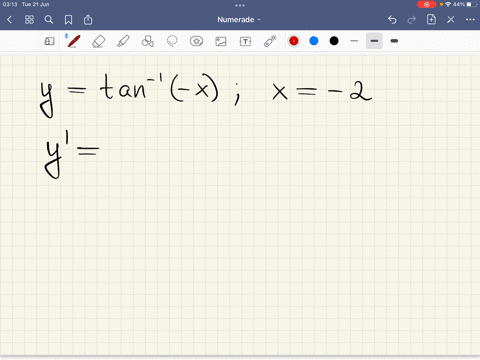Toggle the read-only mode icon
This screenshot has height=360, width=480.
point(49,41)
